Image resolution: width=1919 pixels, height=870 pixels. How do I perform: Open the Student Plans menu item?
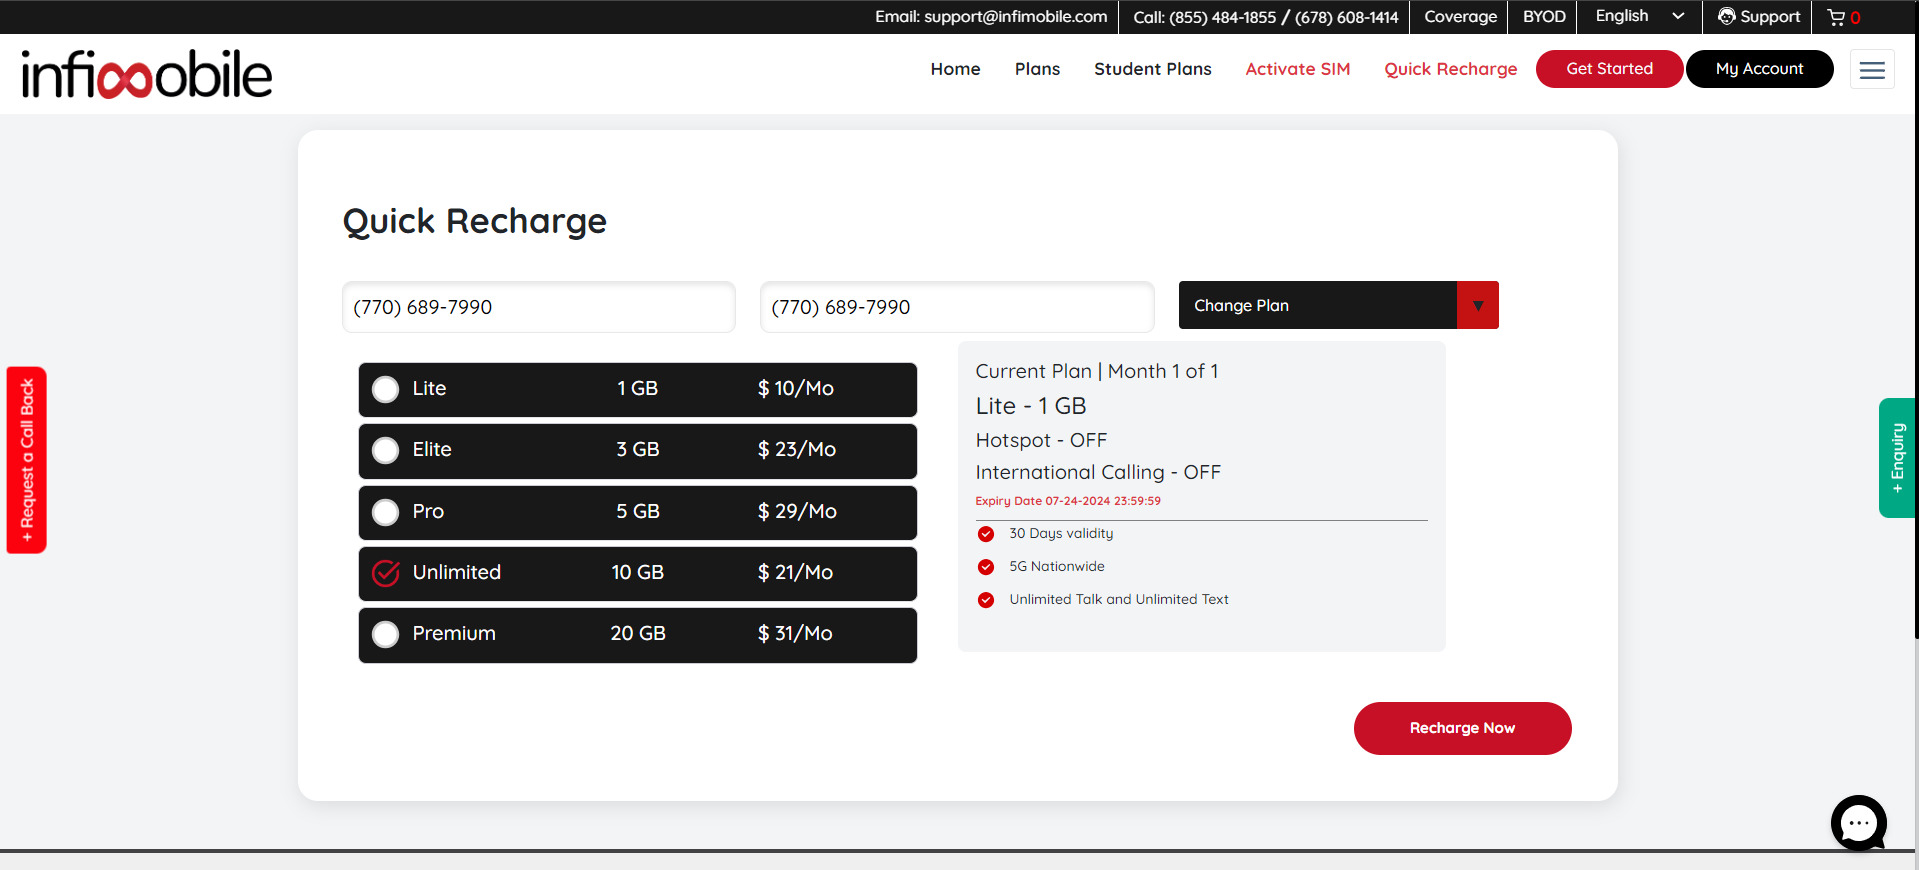coord(1152,69)
